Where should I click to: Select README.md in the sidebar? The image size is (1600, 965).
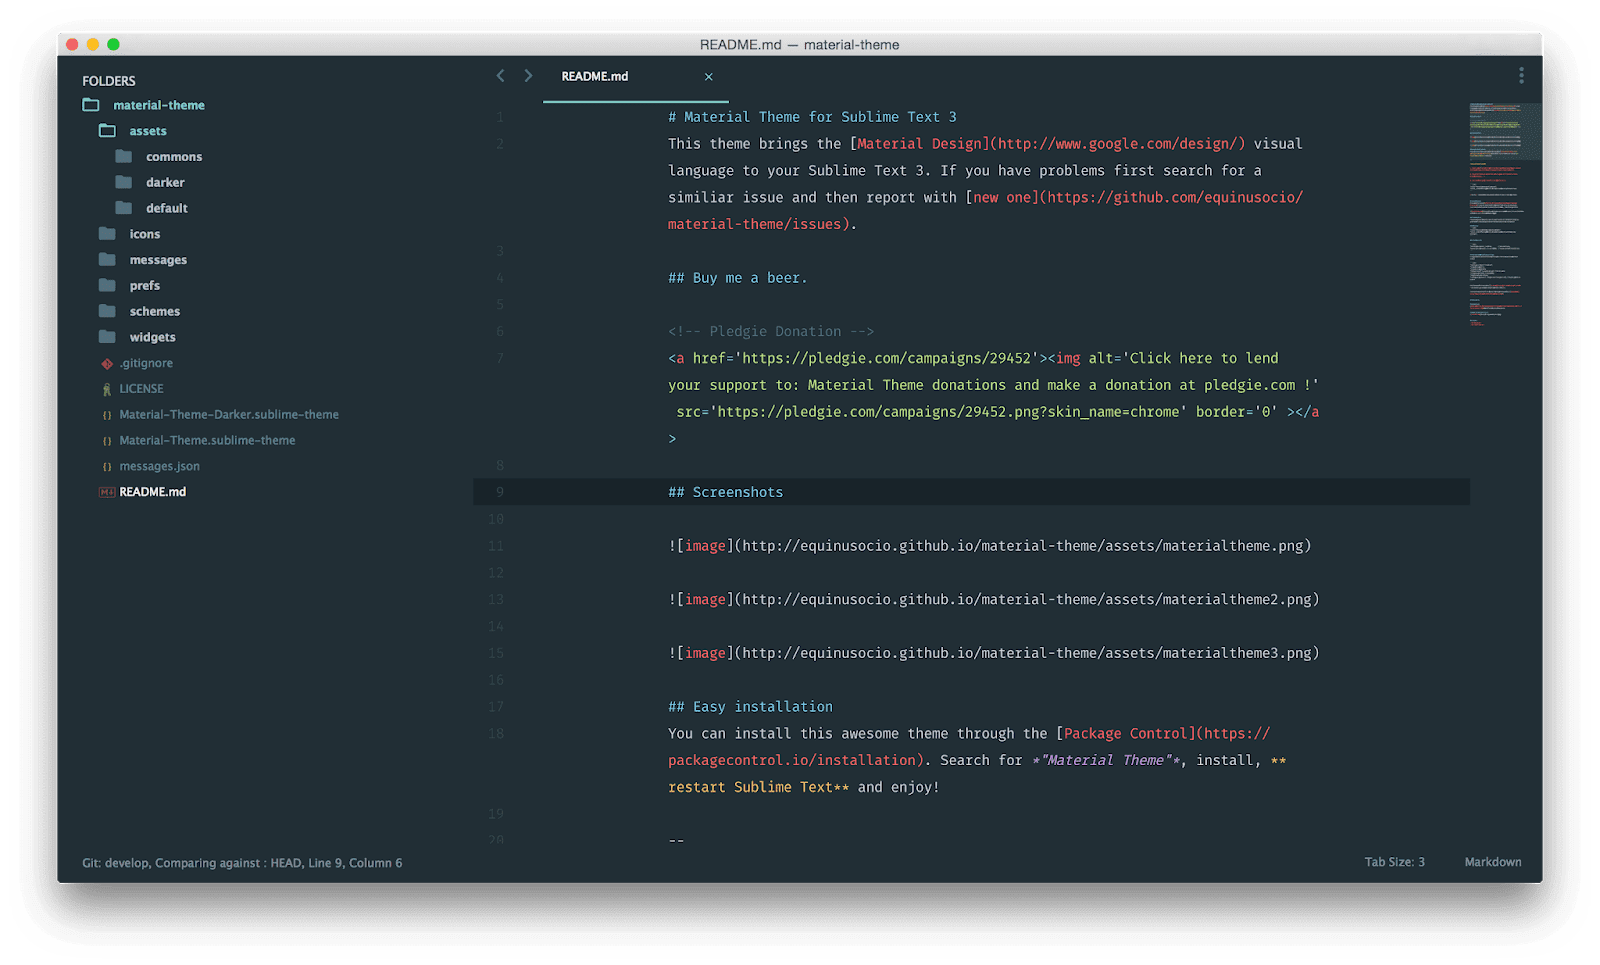point(152,492)
